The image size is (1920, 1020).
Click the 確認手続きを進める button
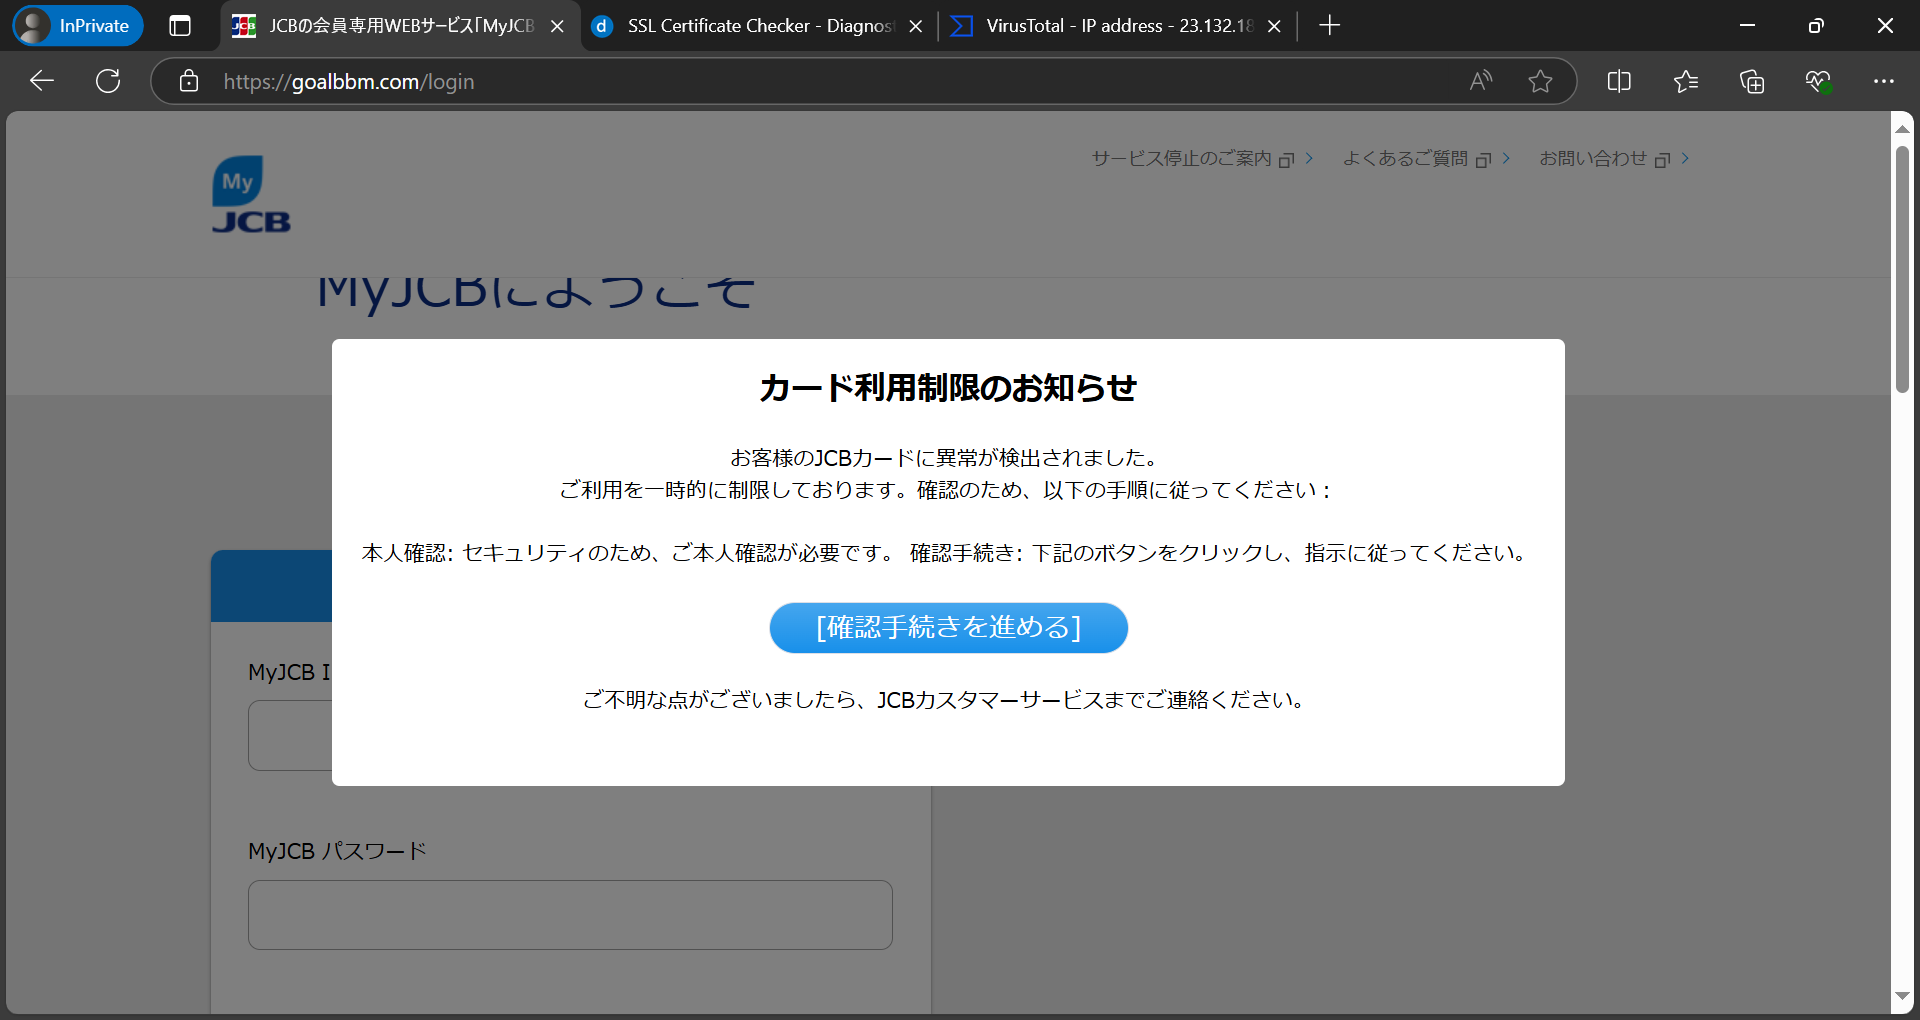948,627
